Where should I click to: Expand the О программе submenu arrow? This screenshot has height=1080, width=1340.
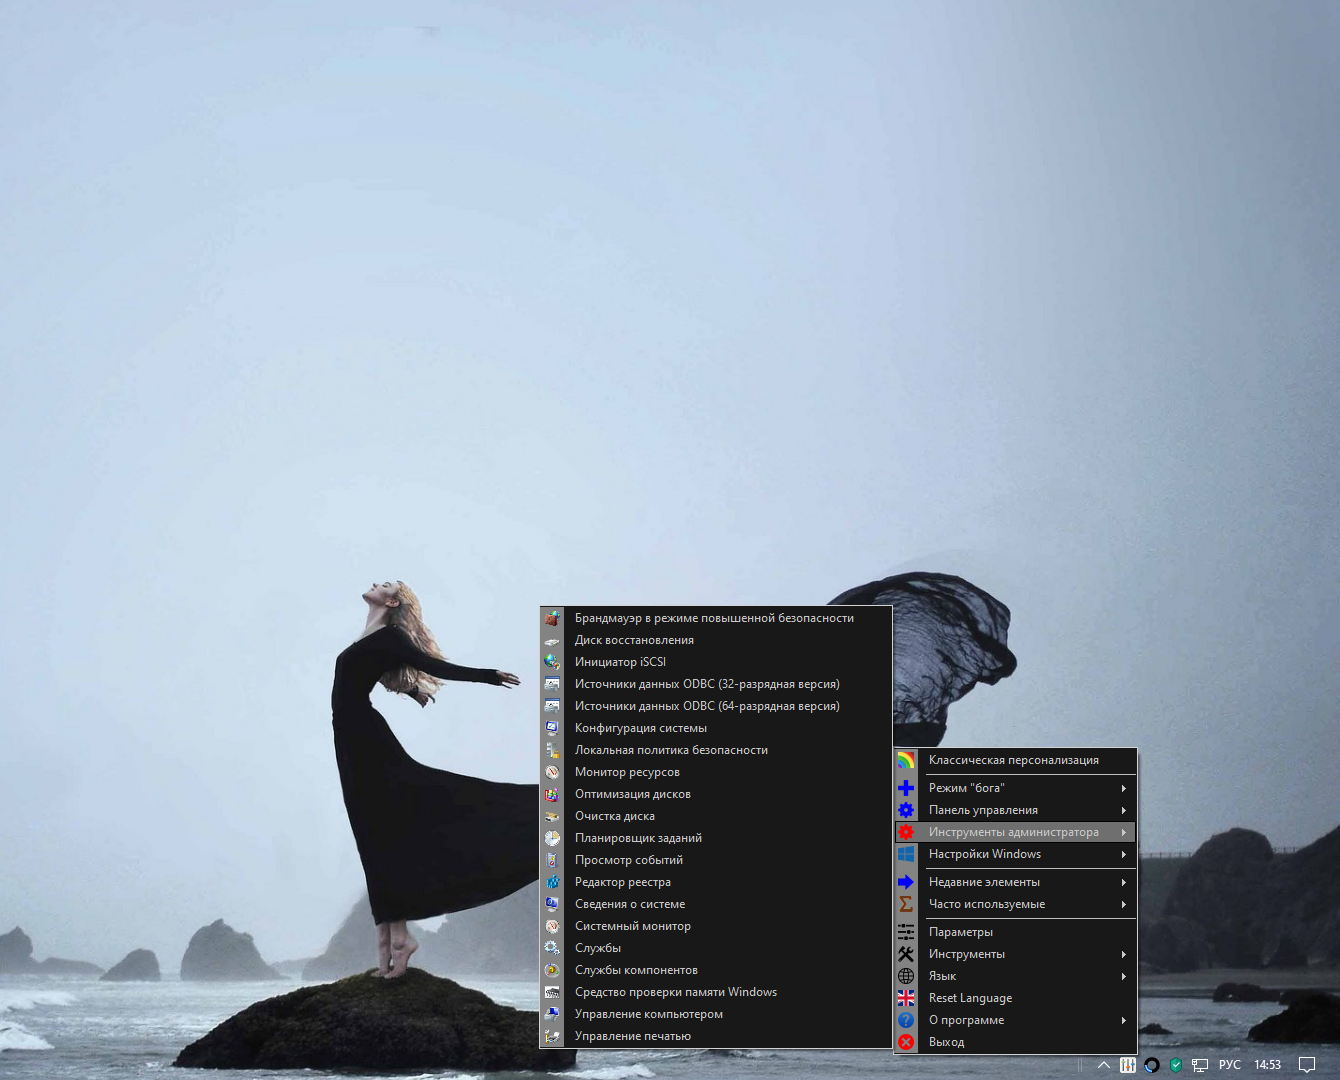pos(1124,1020)
